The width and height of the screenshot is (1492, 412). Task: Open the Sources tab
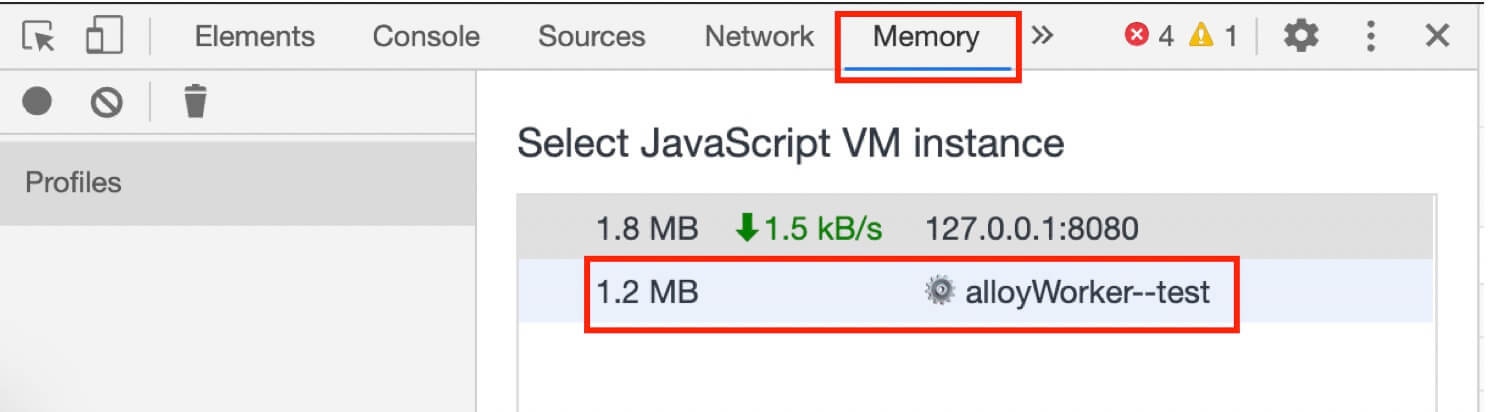(591, 37)
